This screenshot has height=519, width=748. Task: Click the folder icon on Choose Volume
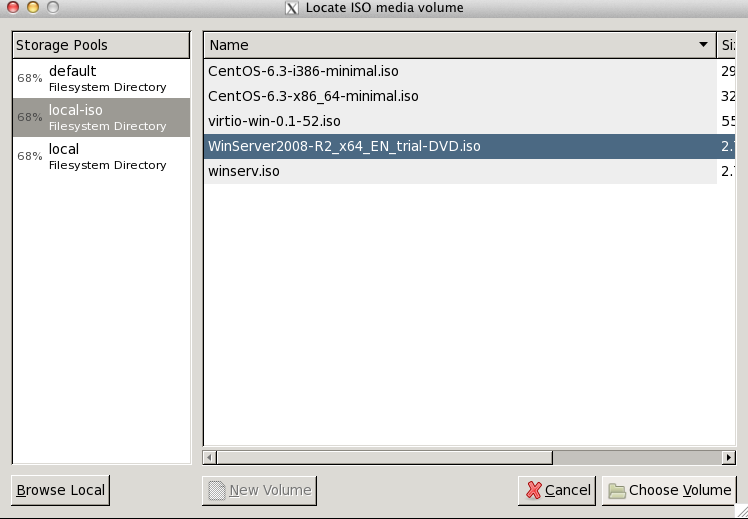(x=617, y=491)
